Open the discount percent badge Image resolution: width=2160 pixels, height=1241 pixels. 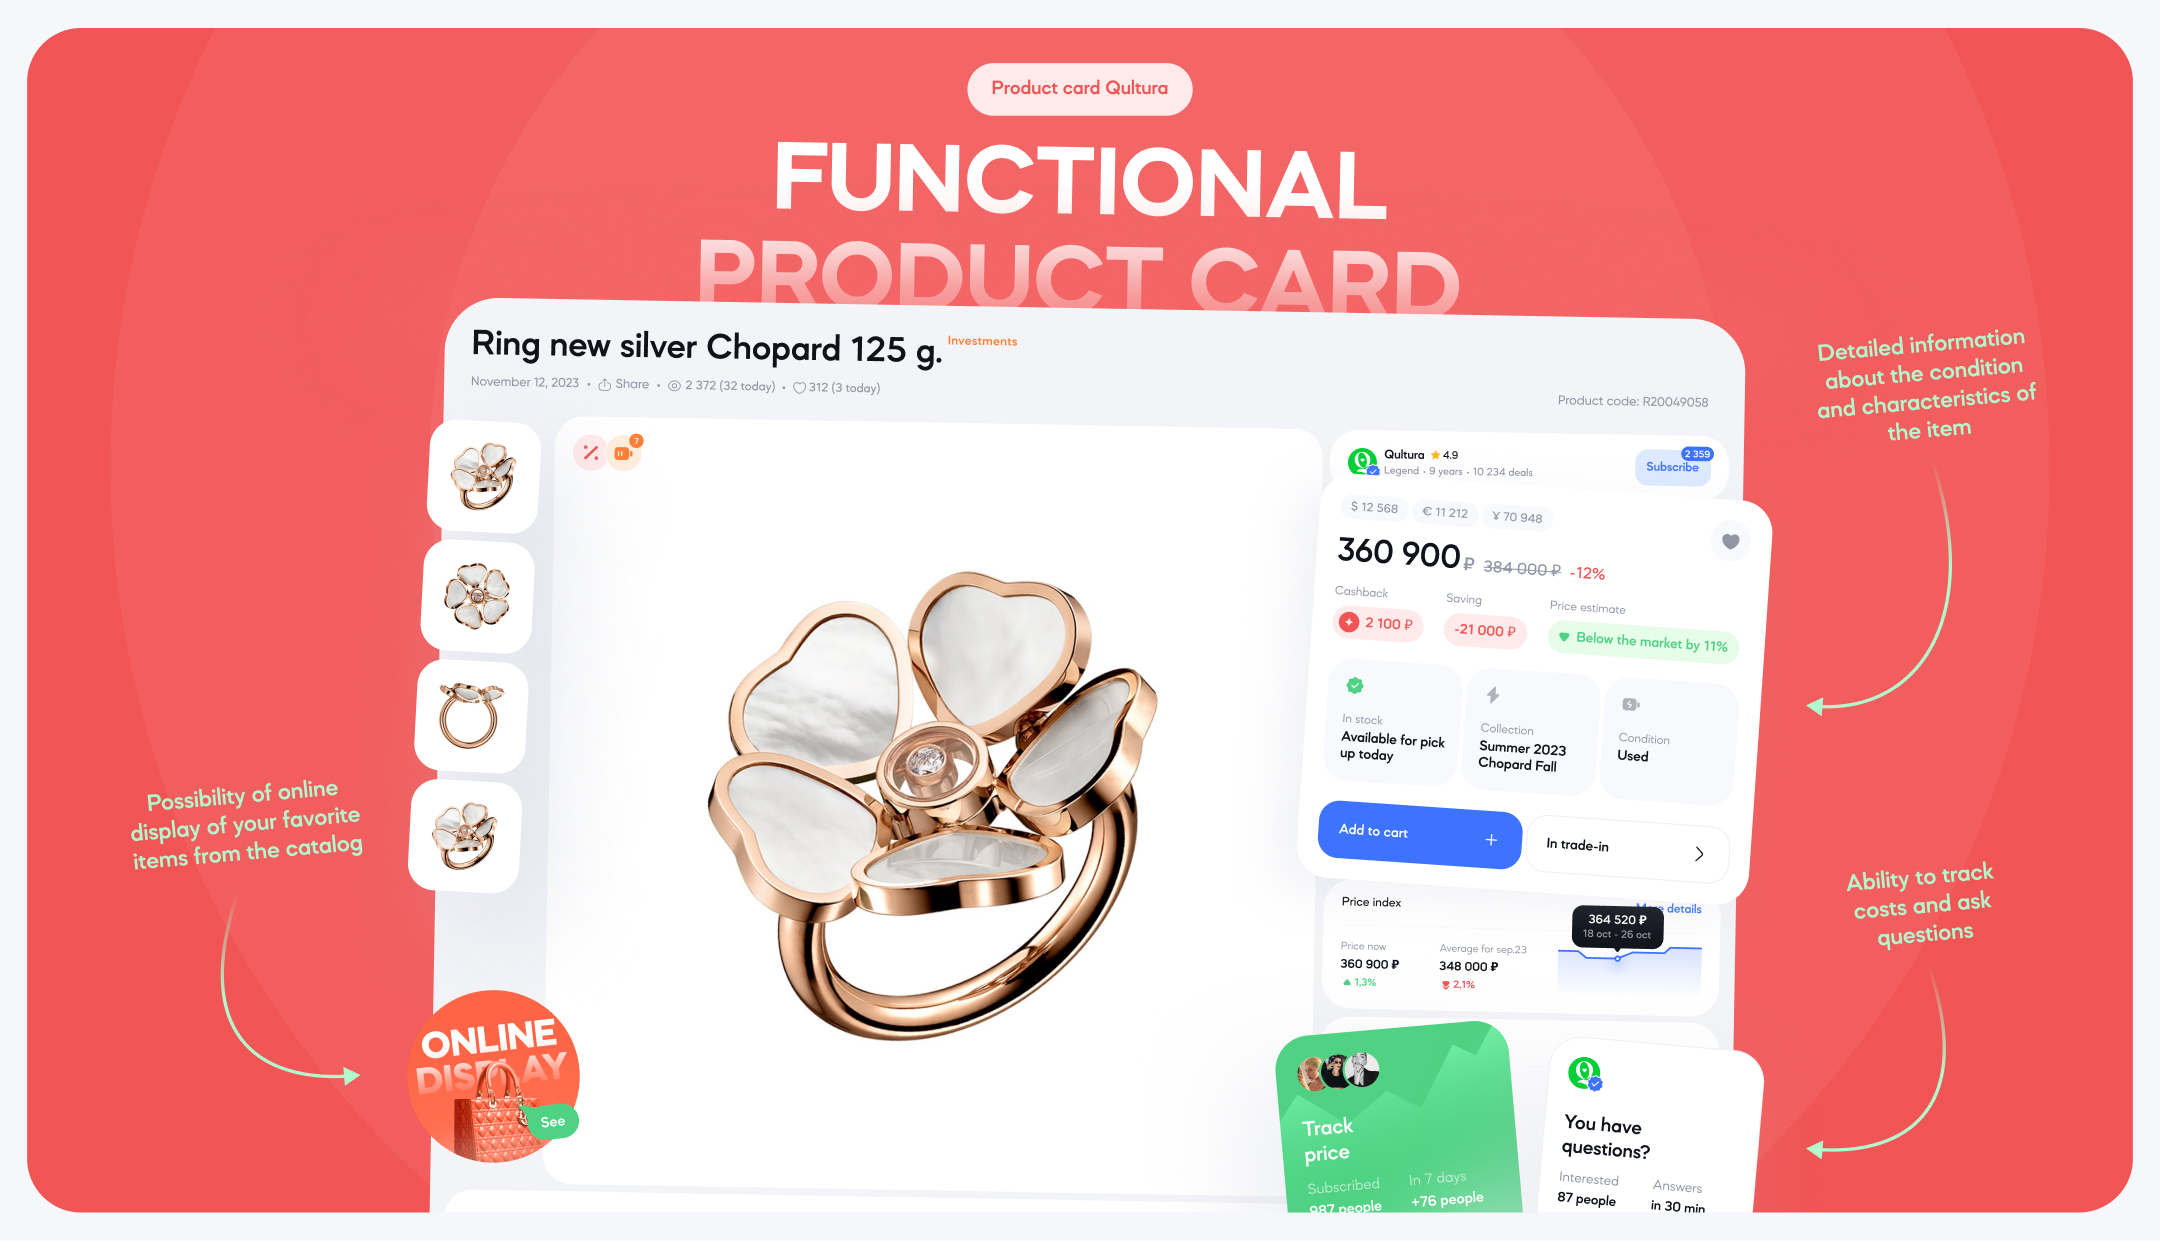pos(590,453)
